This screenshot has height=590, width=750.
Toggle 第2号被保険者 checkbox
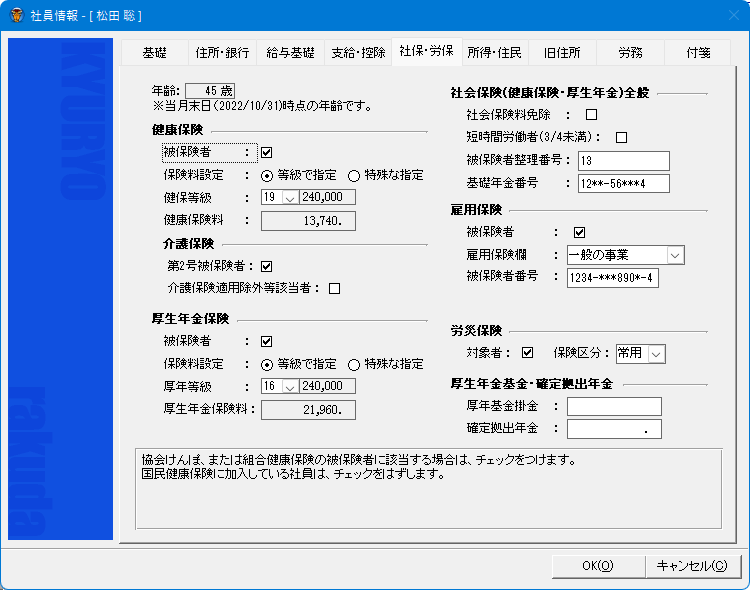(x=266, y=267)
